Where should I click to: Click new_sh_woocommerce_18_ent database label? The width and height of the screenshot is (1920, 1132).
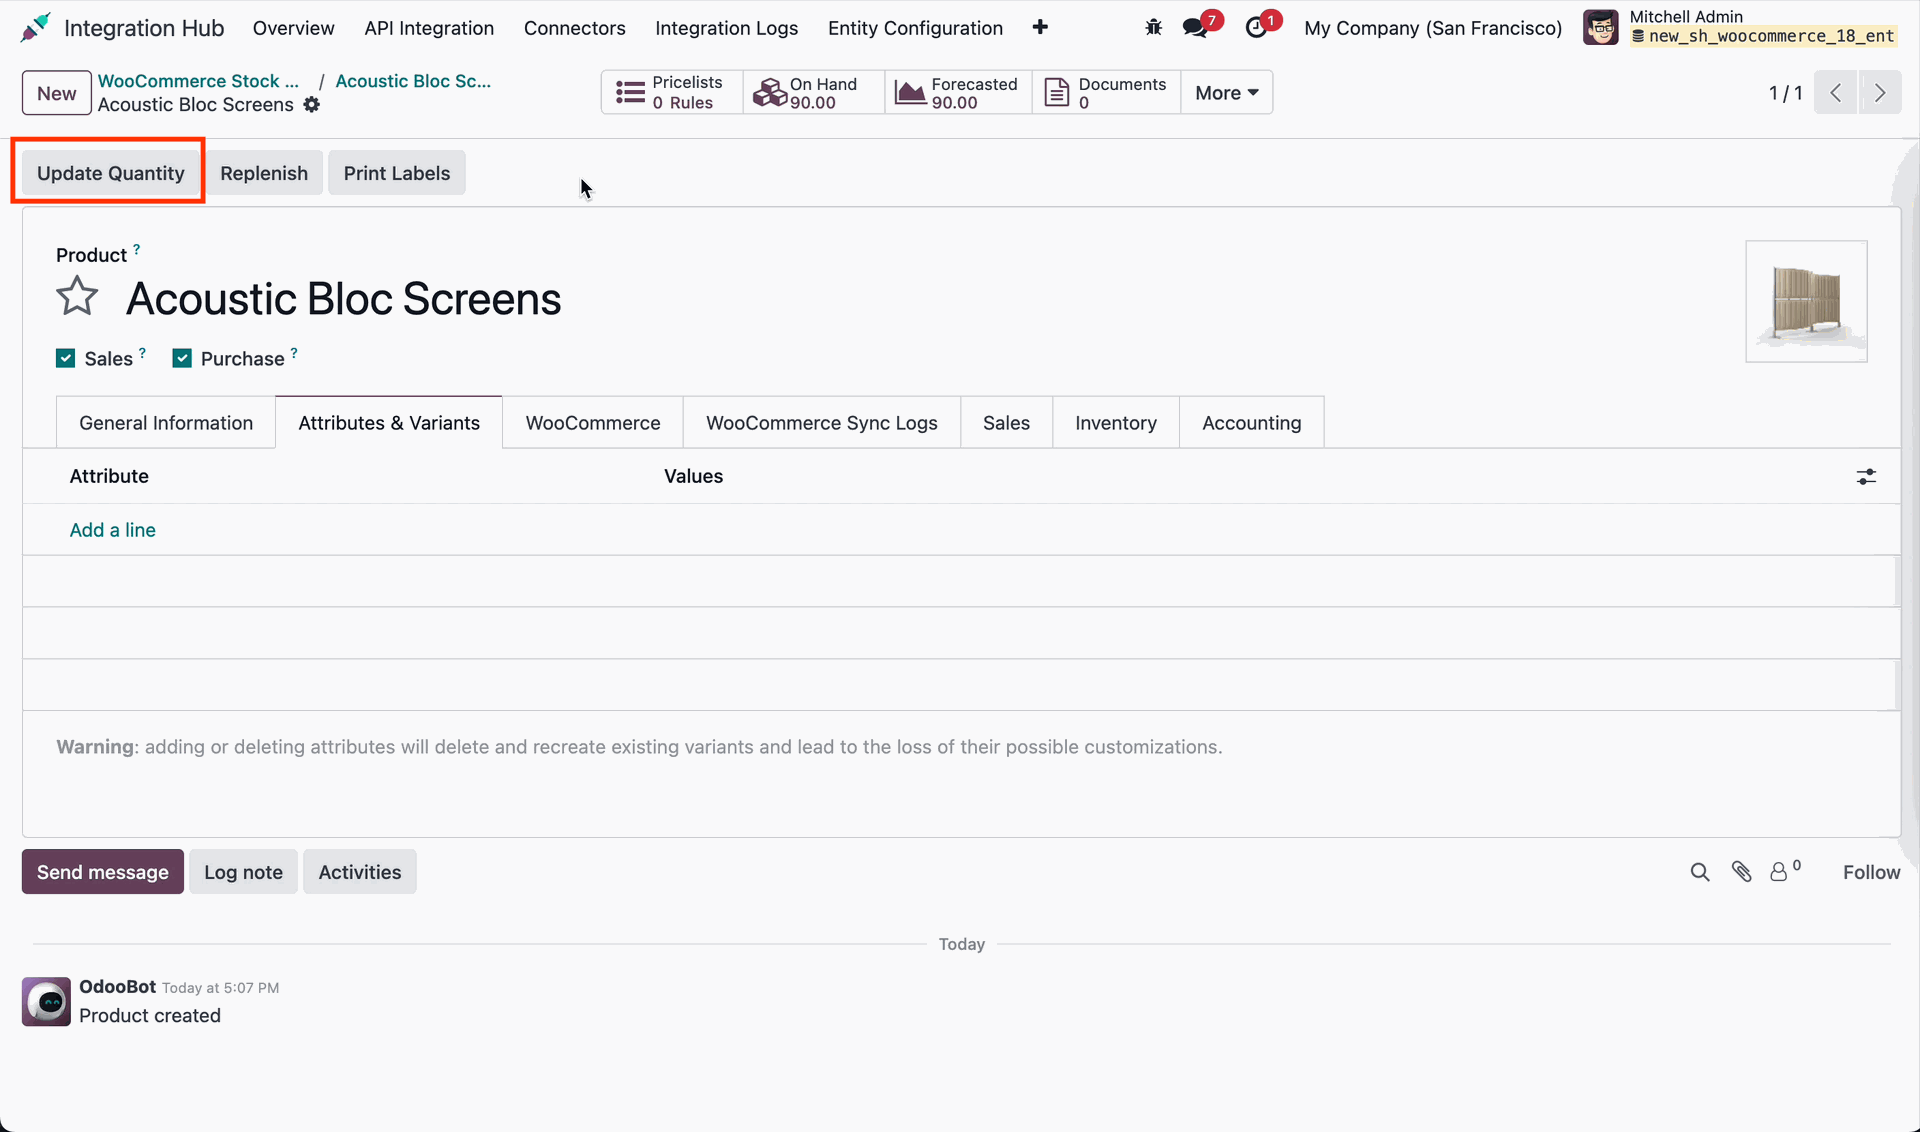pos(1763,36)
